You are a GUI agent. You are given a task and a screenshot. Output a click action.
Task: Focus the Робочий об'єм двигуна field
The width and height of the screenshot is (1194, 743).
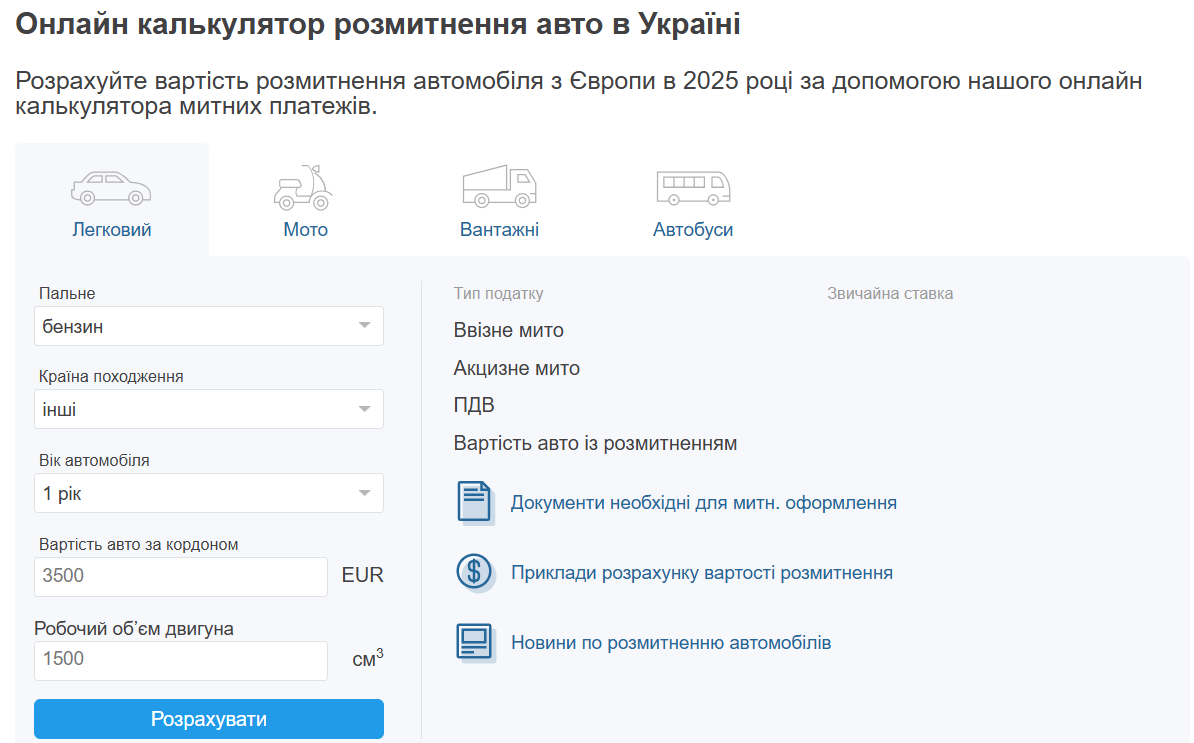point(181,660)
